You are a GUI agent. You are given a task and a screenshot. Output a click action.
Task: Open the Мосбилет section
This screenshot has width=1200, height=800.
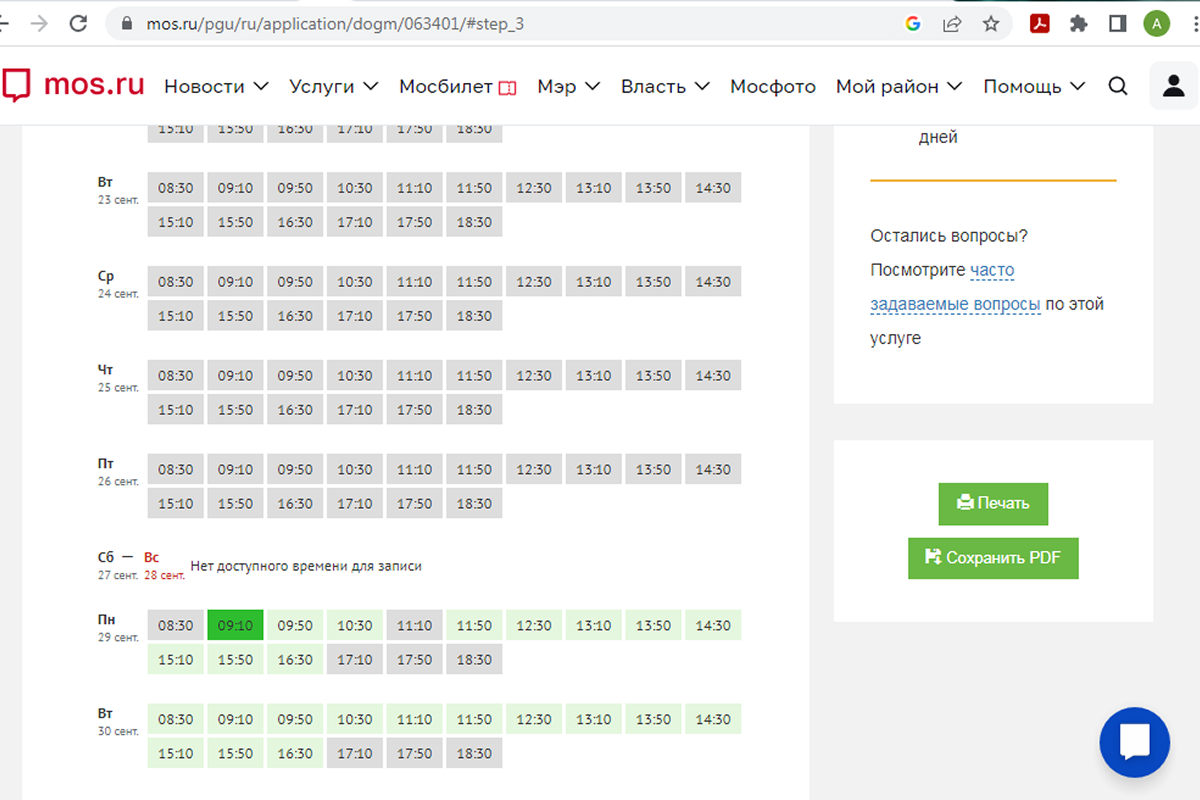458,87
